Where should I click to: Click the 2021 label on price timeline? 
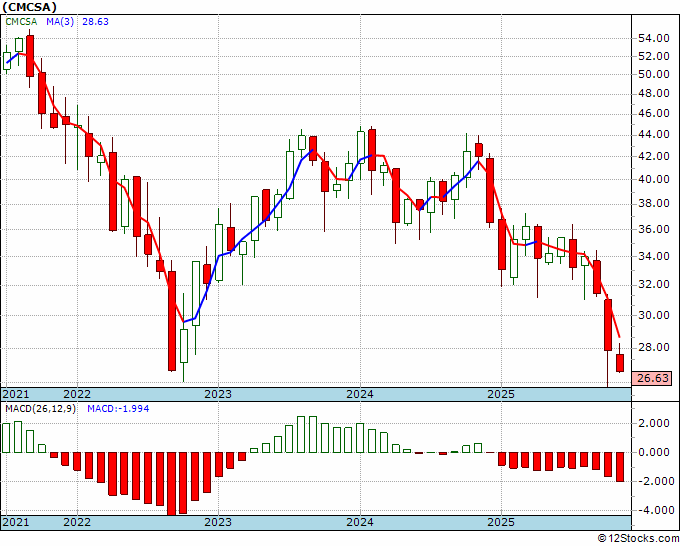pos(16,394)
